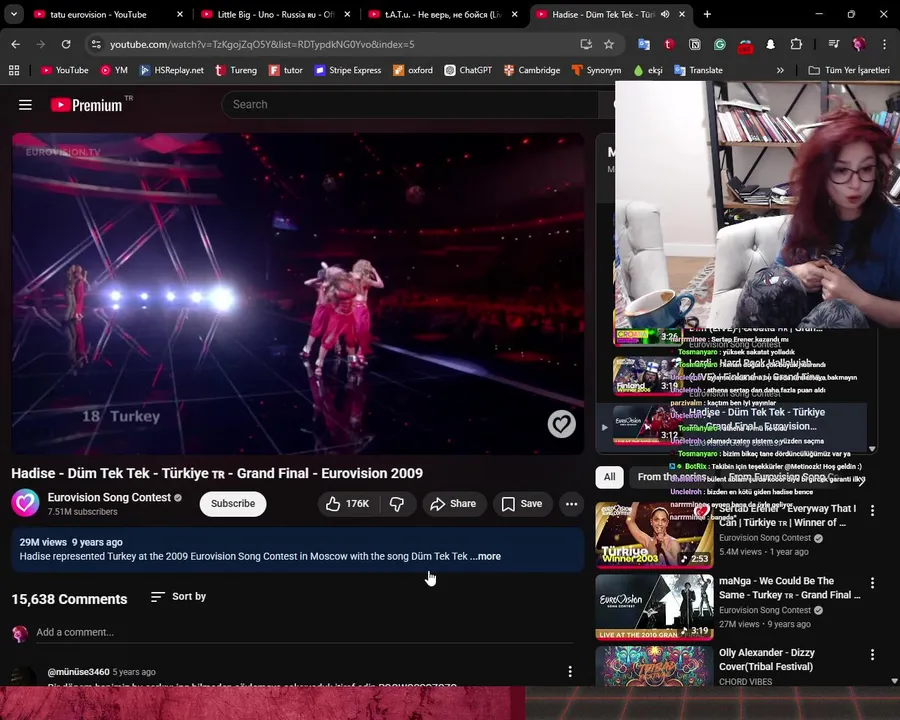Open the Chrome profile avatar
The height and width of the screenshot is (720, 900).
pos(859,44)
